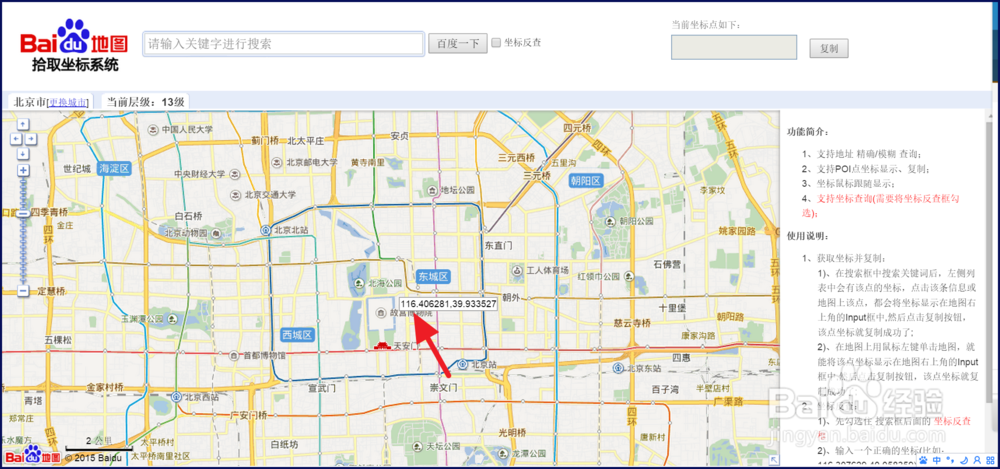Click the 朝阳区 district label

point(586,181)
